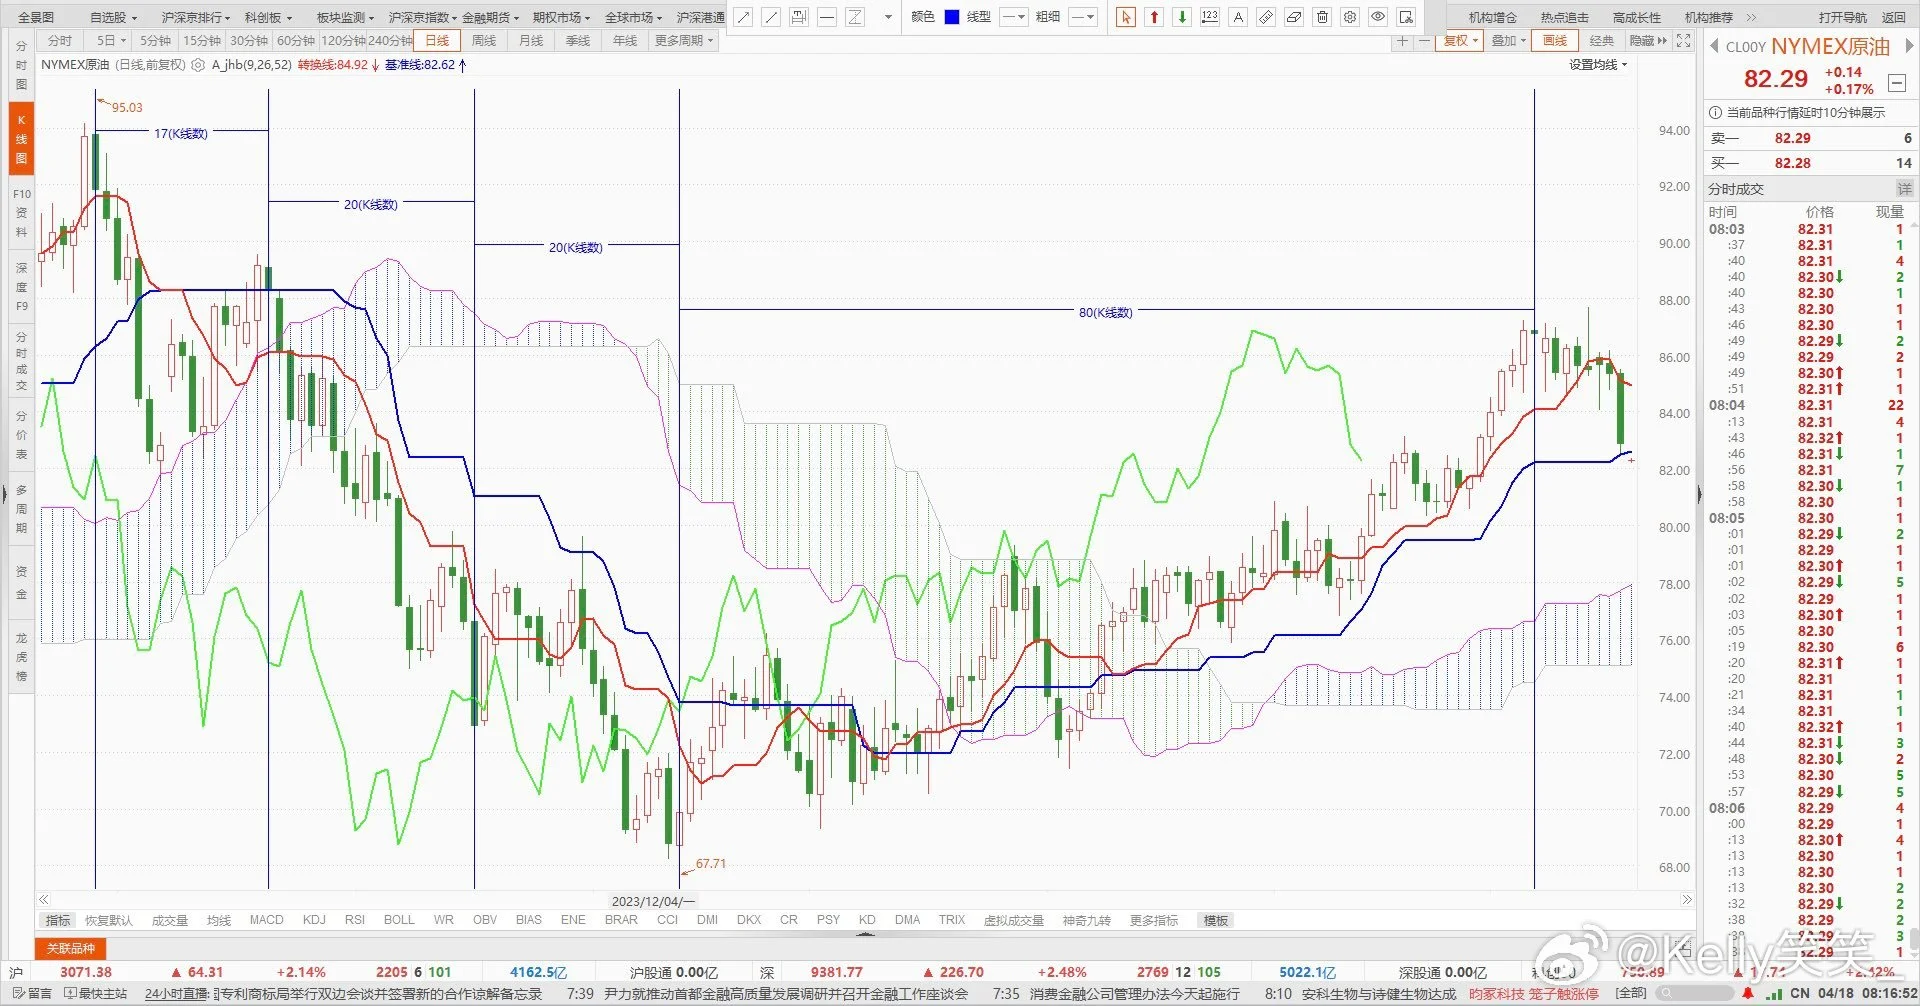Open indicator settings gear beside NYMEX原油 label

(198, 65)
